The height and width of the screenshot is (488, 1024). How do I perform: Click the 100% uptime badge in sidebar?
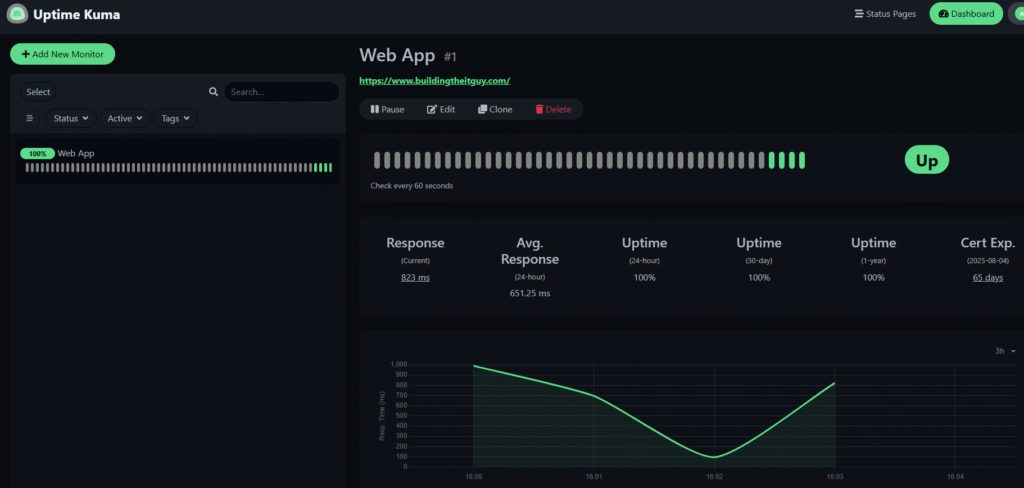coord(38,154)
